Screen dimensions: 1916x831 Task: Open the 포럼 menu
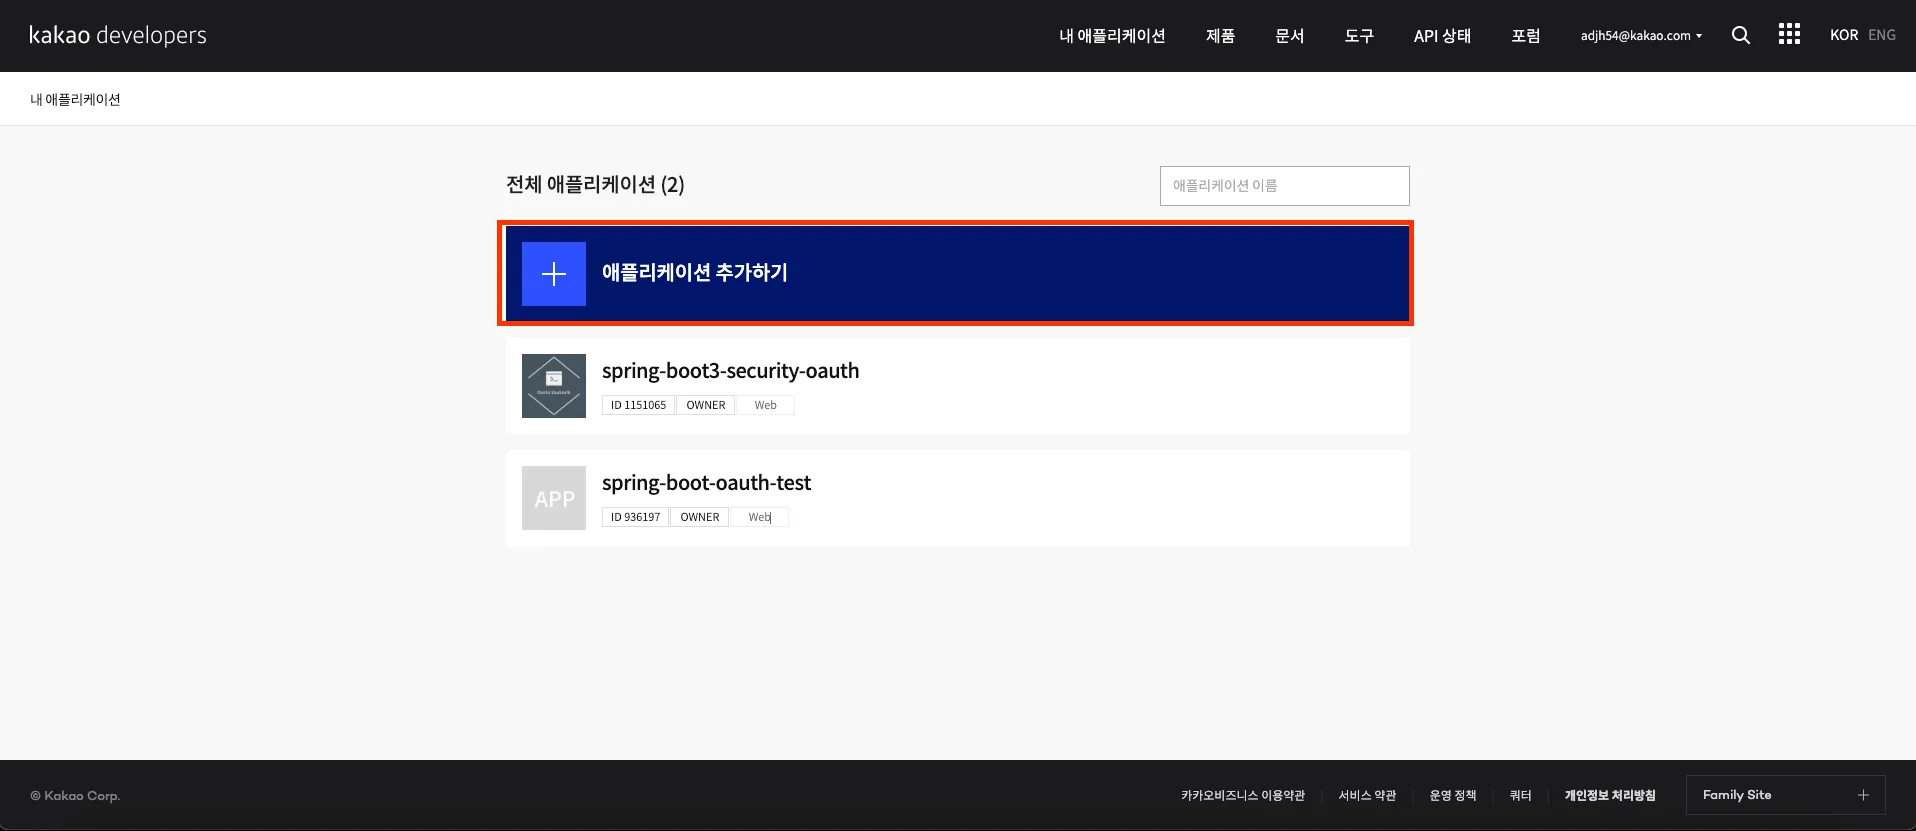[1525, 36]
